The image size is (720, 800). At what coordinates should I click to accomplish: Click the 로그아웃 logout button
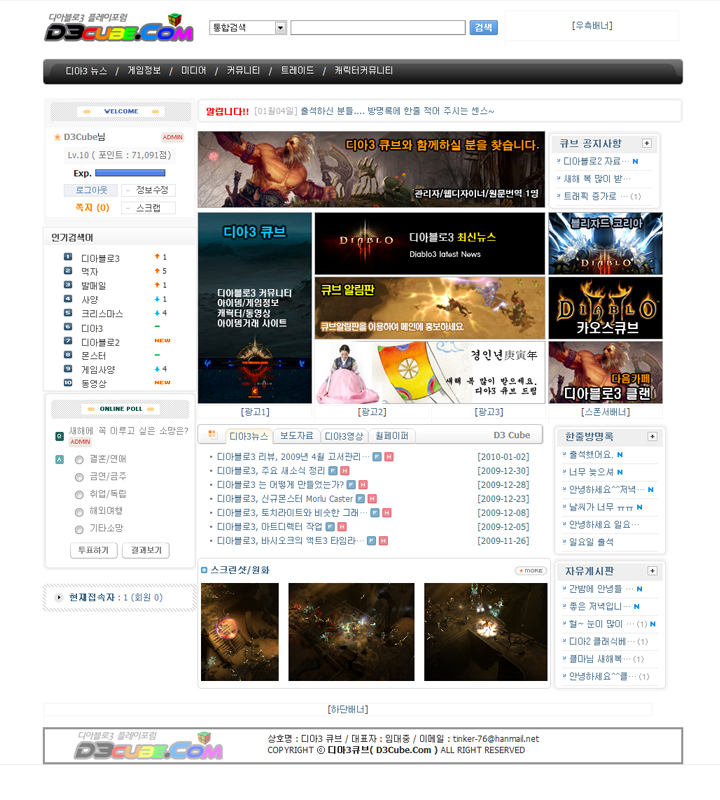click(x=91, y=190)
